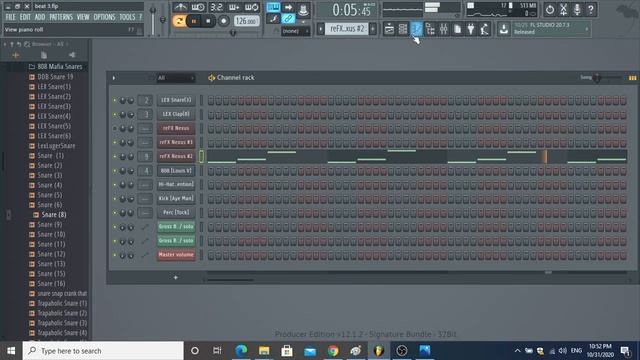Show the channel rack view icon
640x360 pixels.
click(403, 29)
